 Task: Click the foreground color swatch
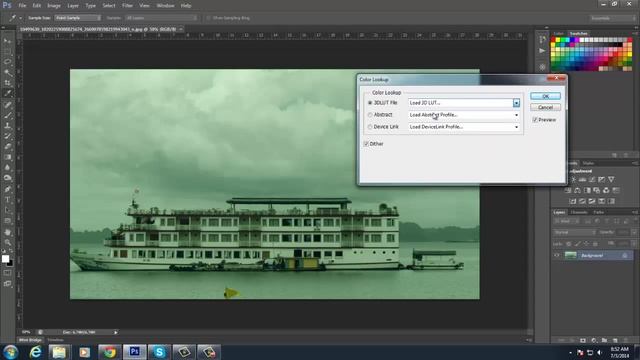click(5, 259)
